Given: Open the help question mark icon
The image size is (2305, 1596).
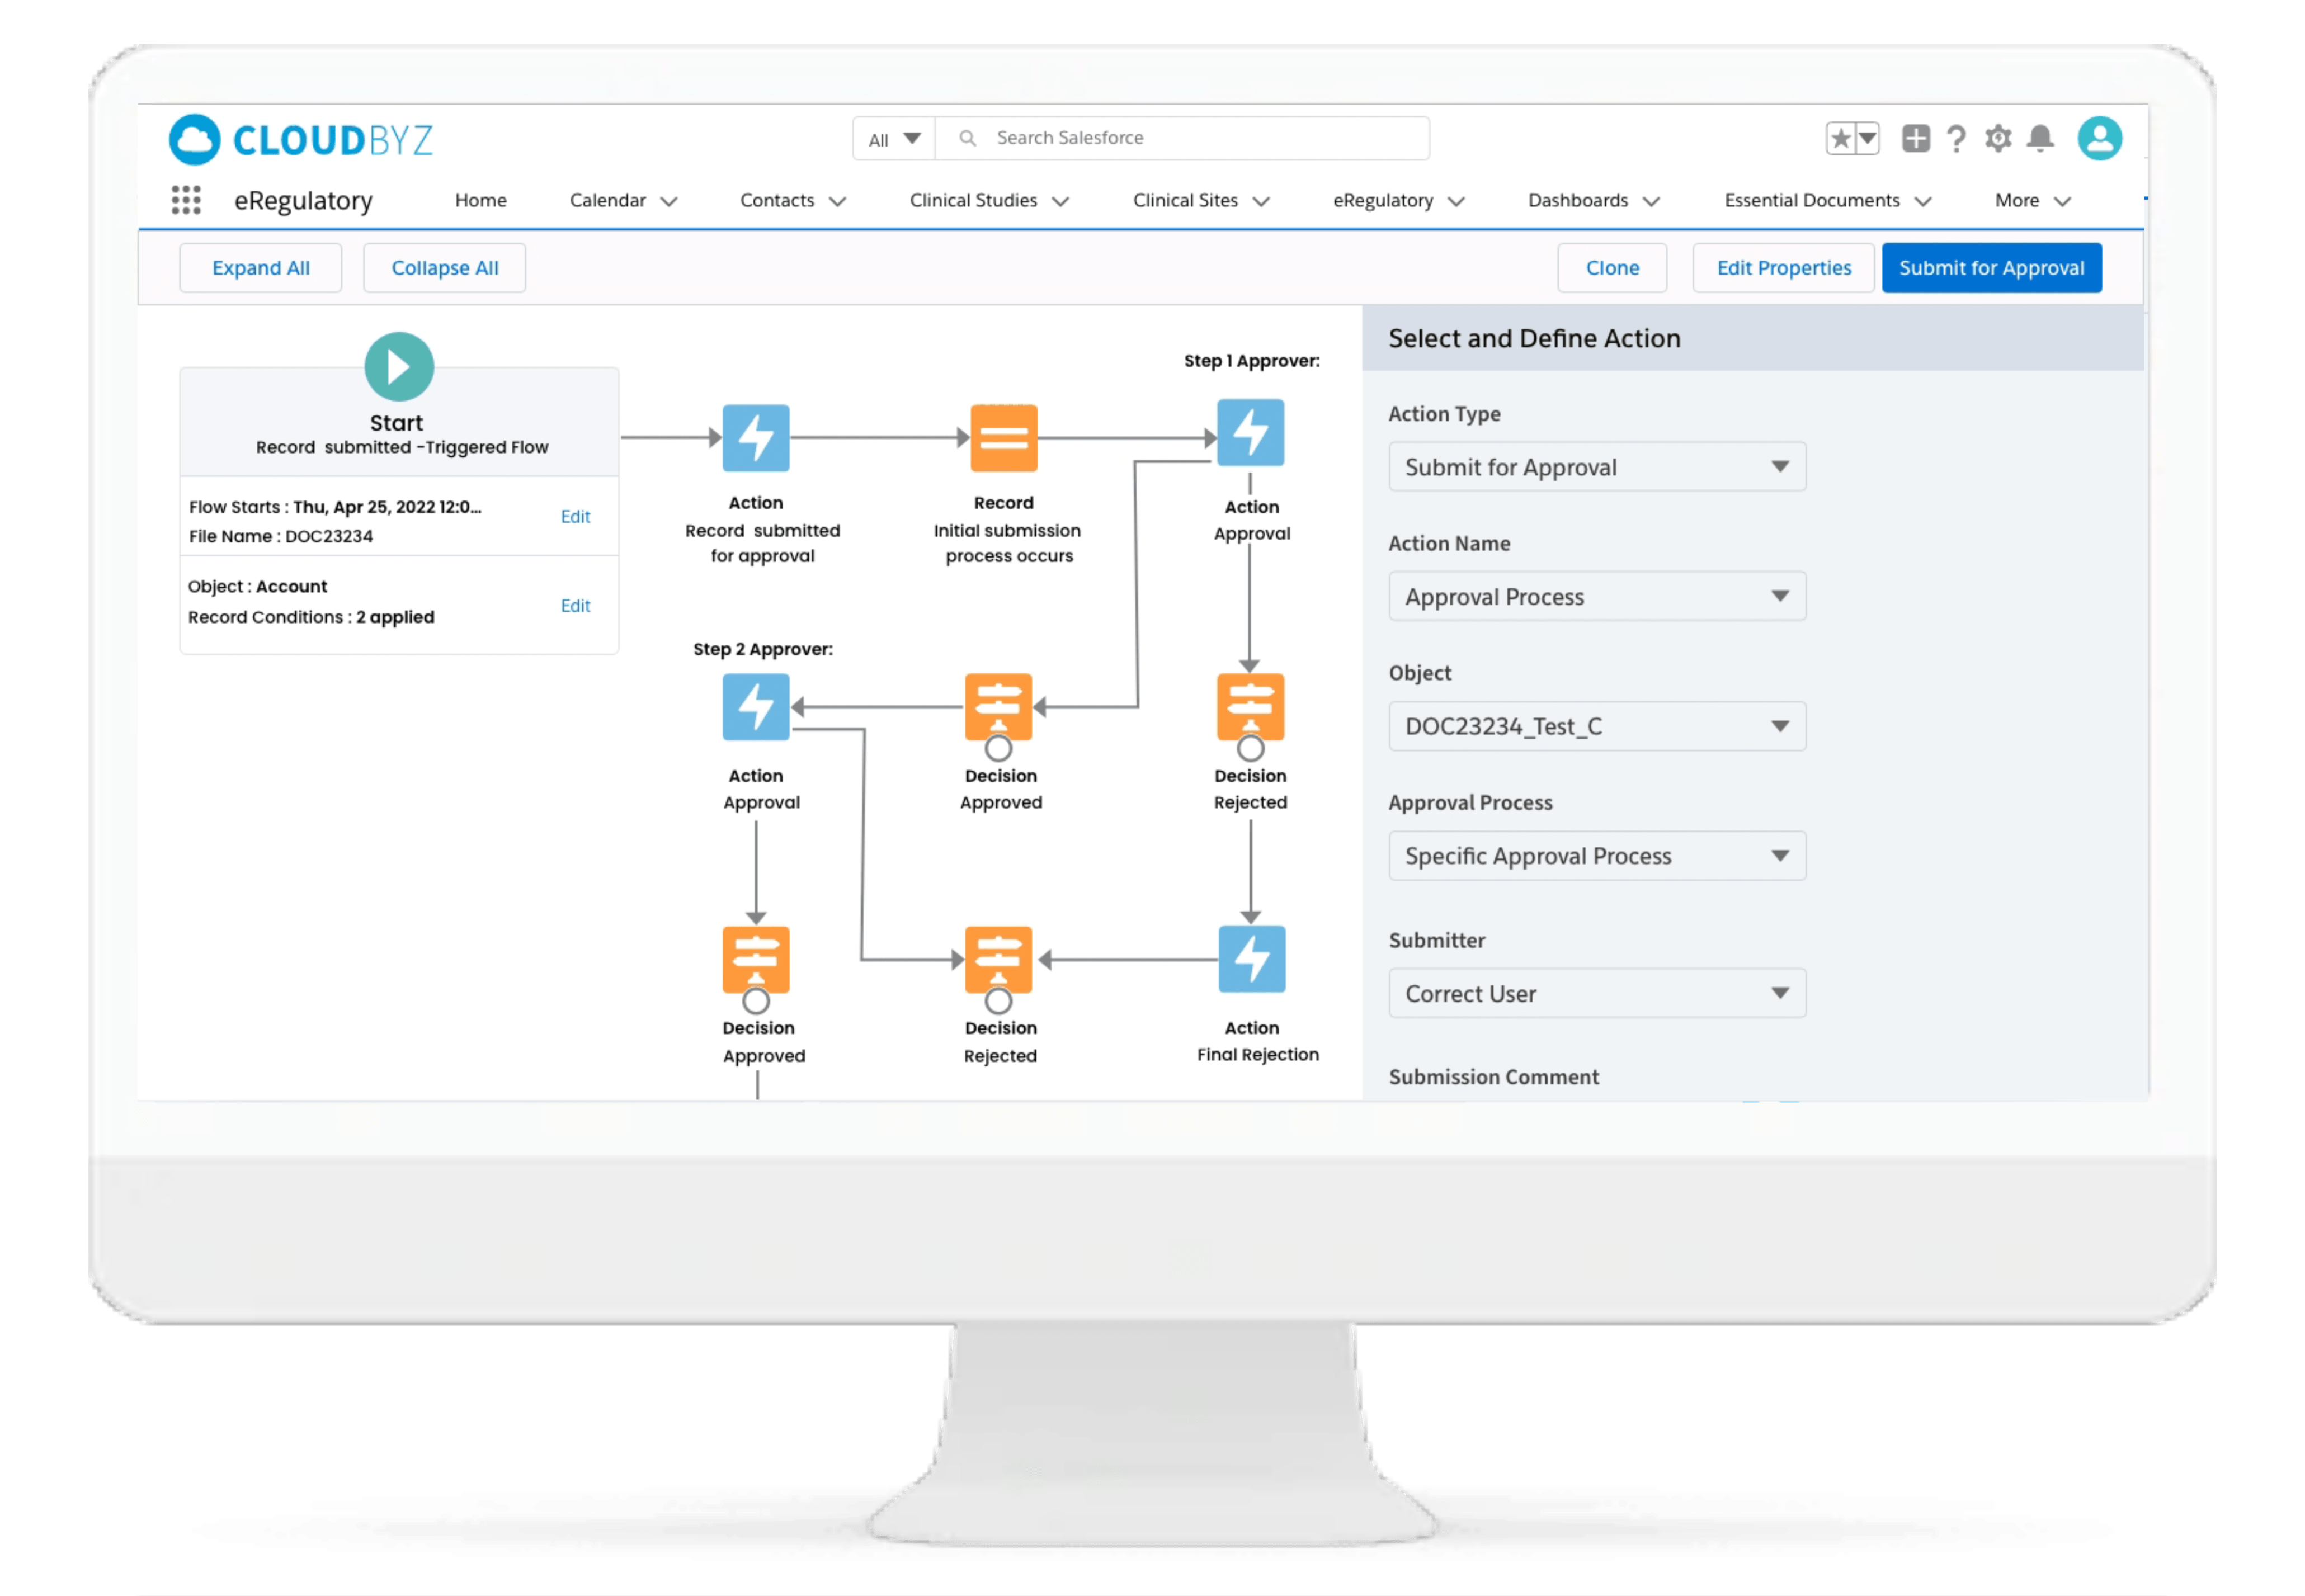Looking at the screenshot, I should pos(1956,138).
